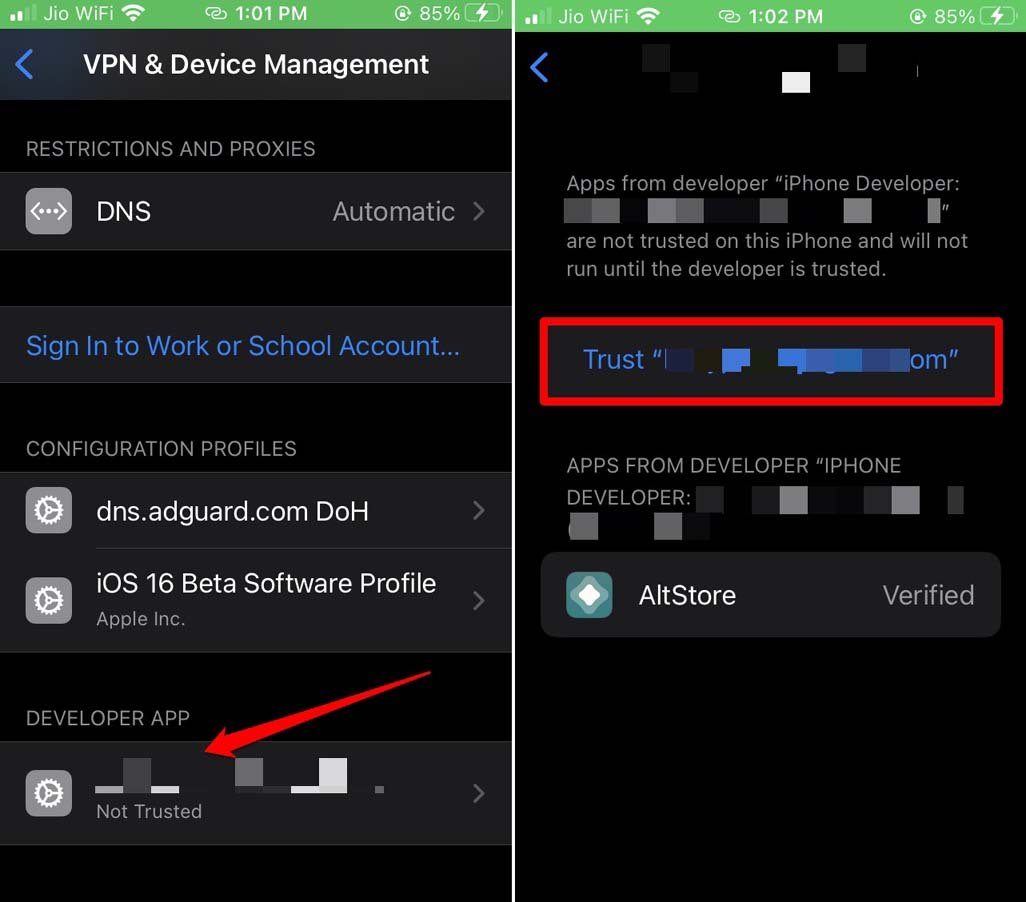Open chevron on dns.adguard.com DoH row
Image resolution: width=1026 pixels, height=902 pixels.
pyautogui.click(x=479, y=510)
